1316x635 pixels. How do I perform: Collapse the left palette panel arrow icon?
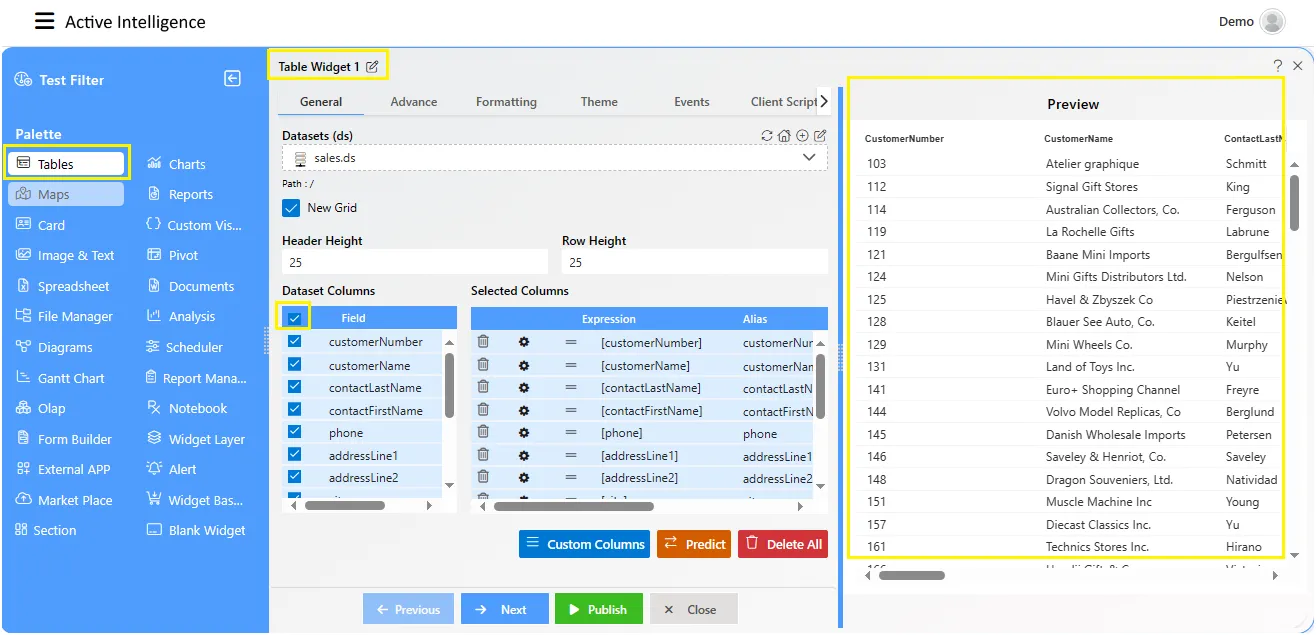(232, 79)
